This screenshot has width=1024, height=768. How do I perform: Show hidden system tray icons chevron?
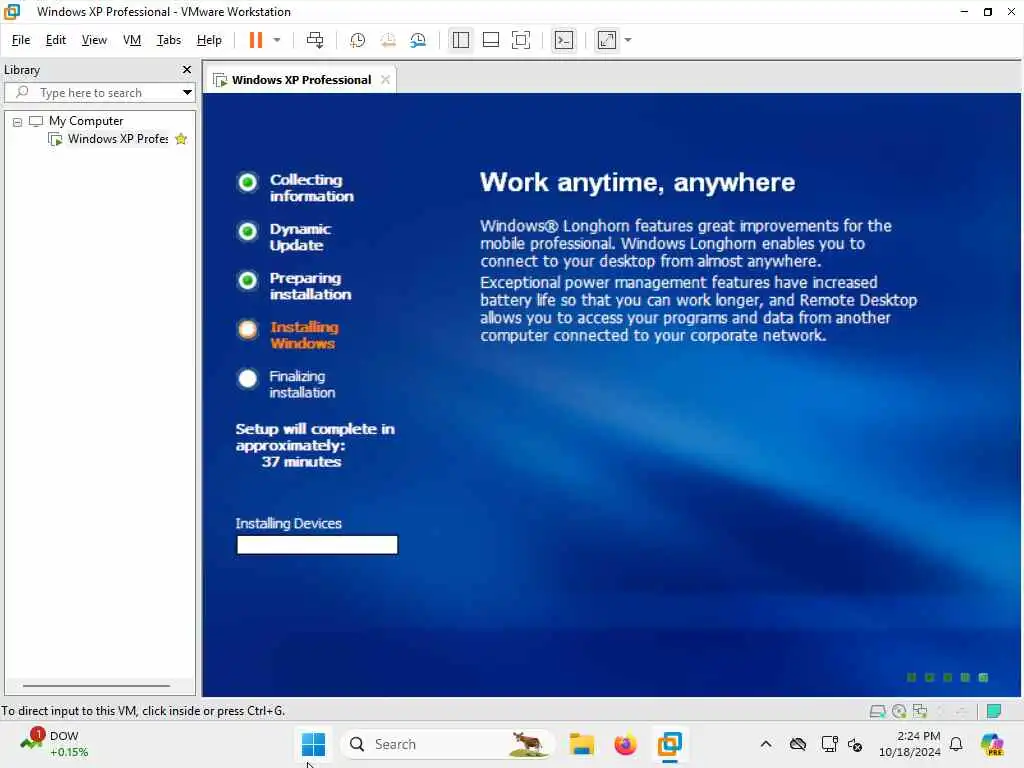point(766,744)
